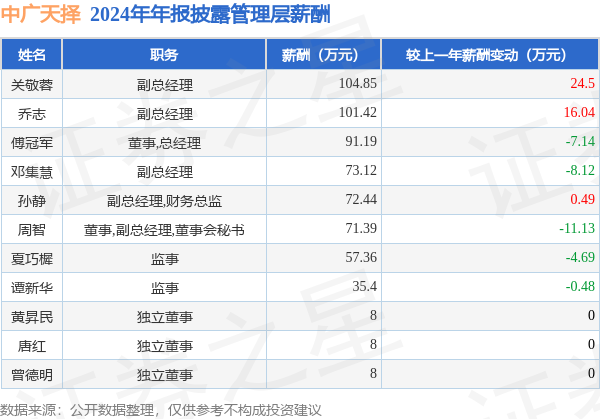
Task: Click the red change value 24.5
Action: pos(582,83)
